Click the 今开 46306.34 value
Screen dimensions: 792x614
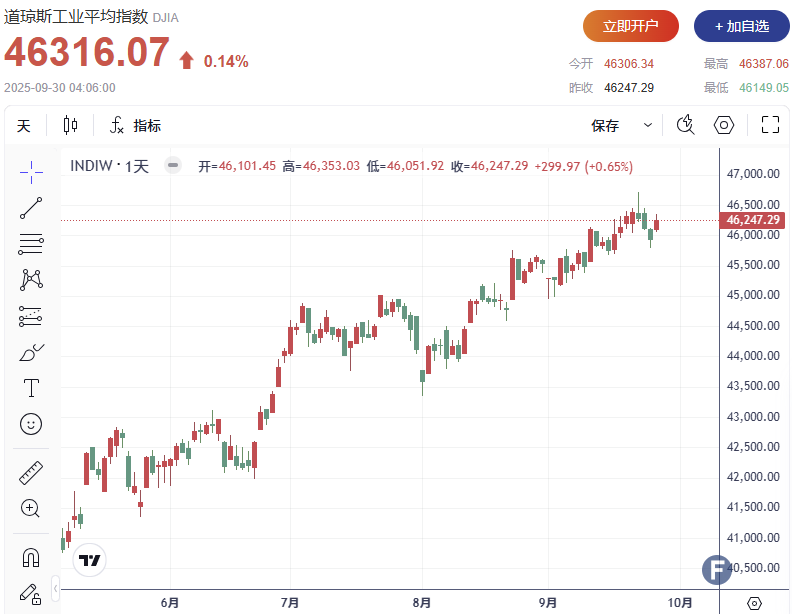tap(629, 64)
